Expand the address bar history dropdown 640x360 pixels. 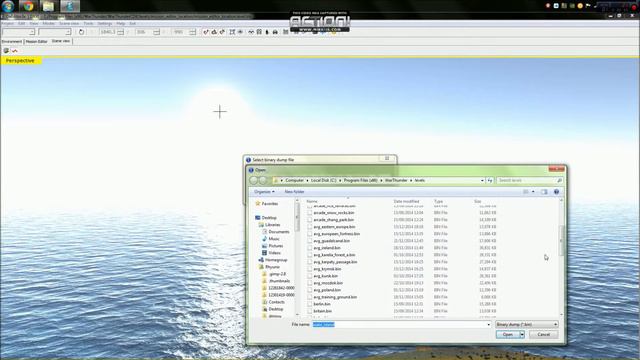tap(482, 180)
